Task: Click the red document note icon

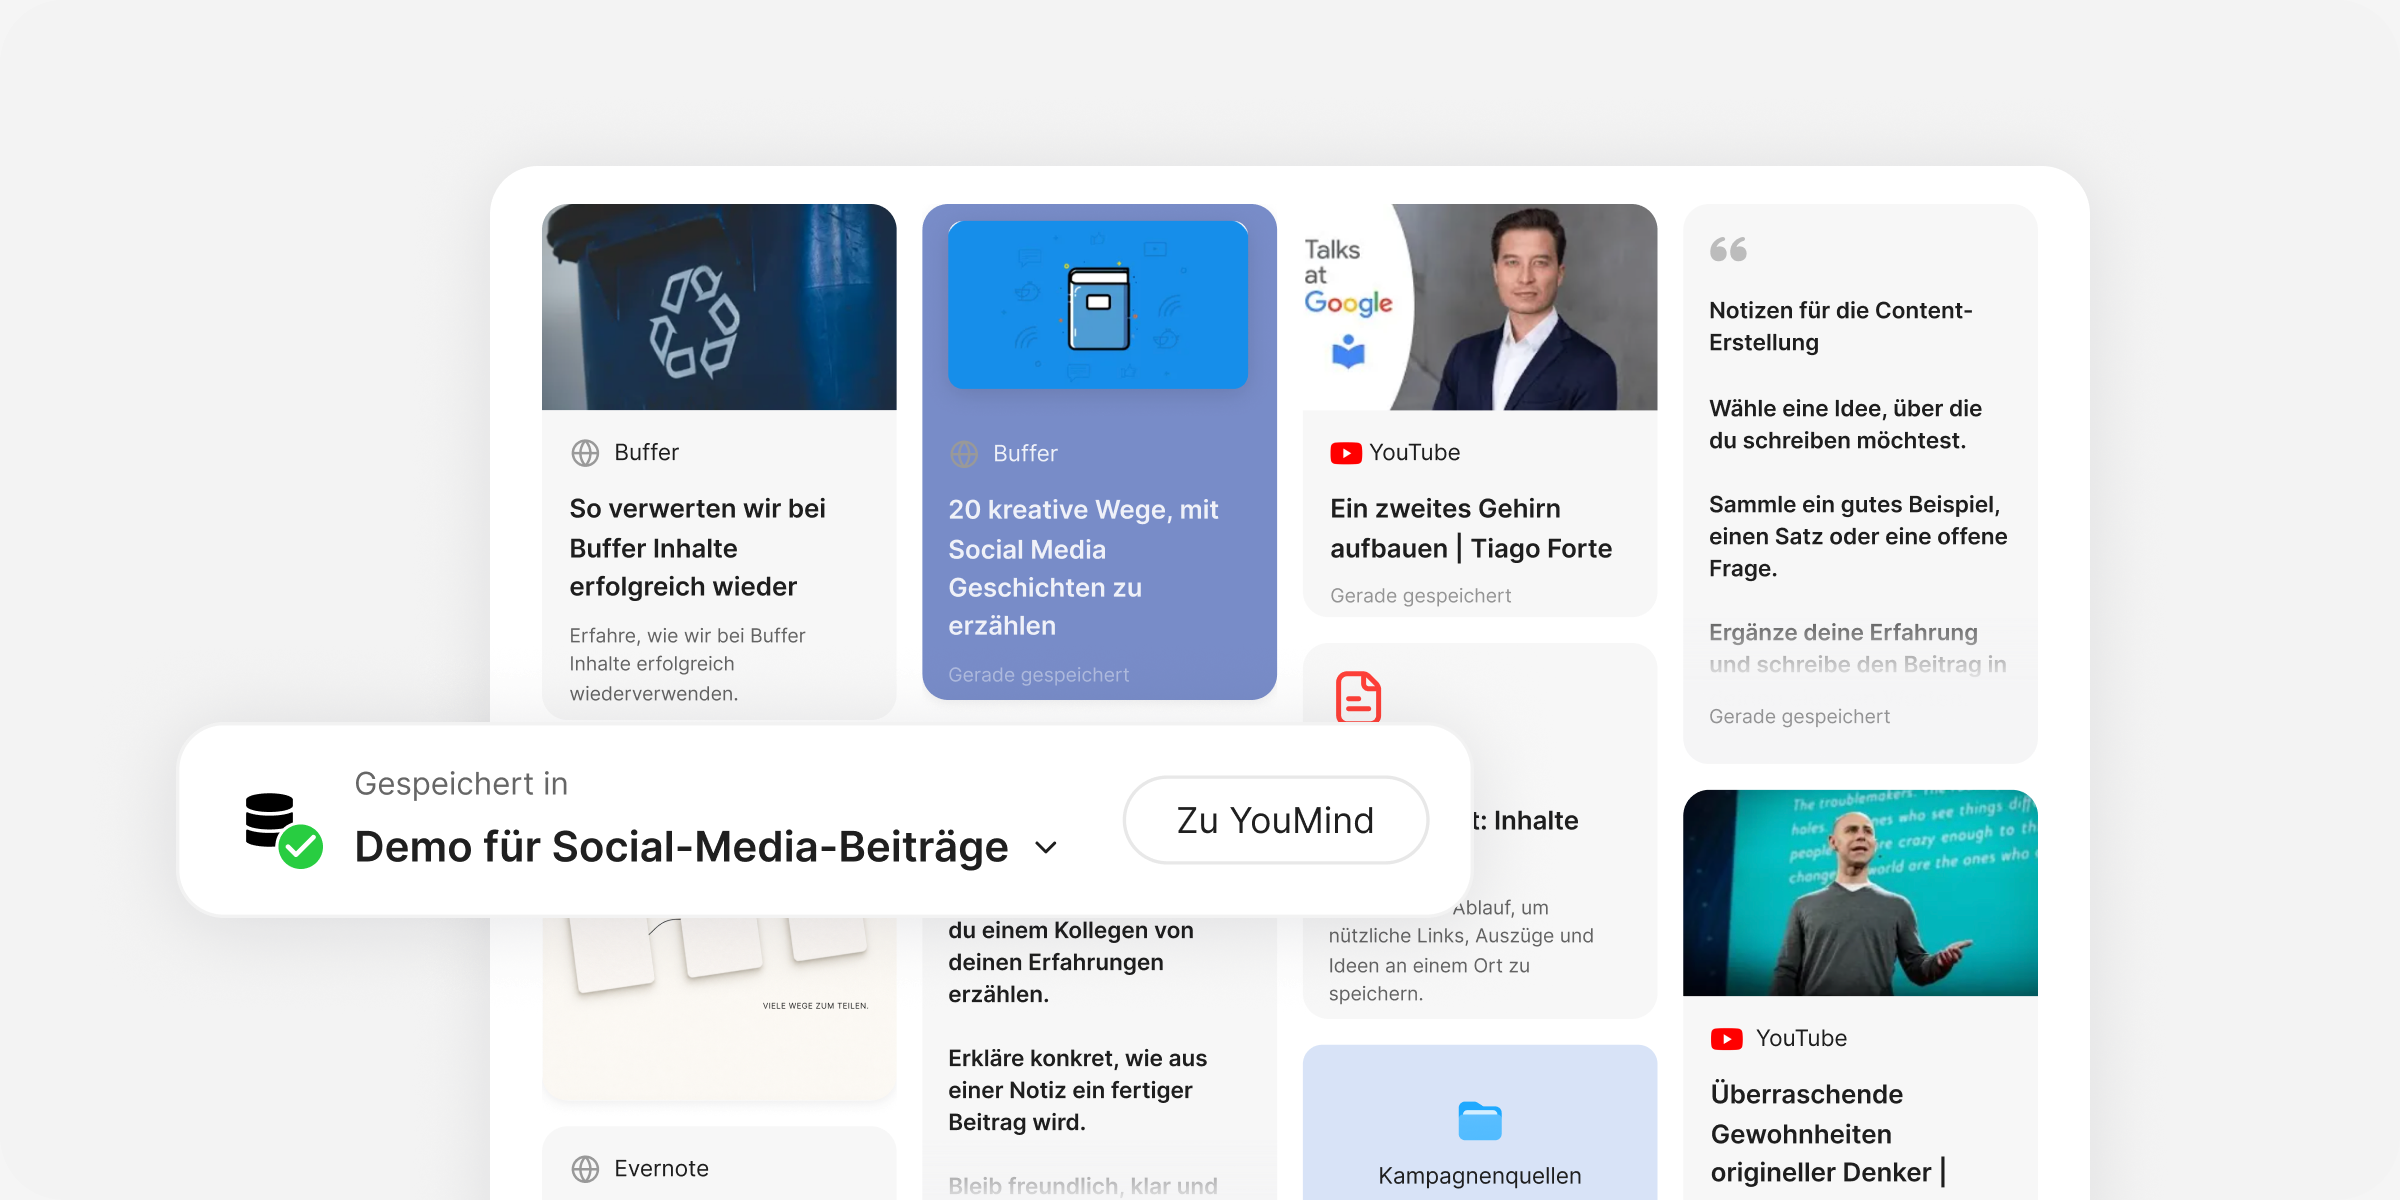Action: pyautogui.click(x=1358, y=697)
